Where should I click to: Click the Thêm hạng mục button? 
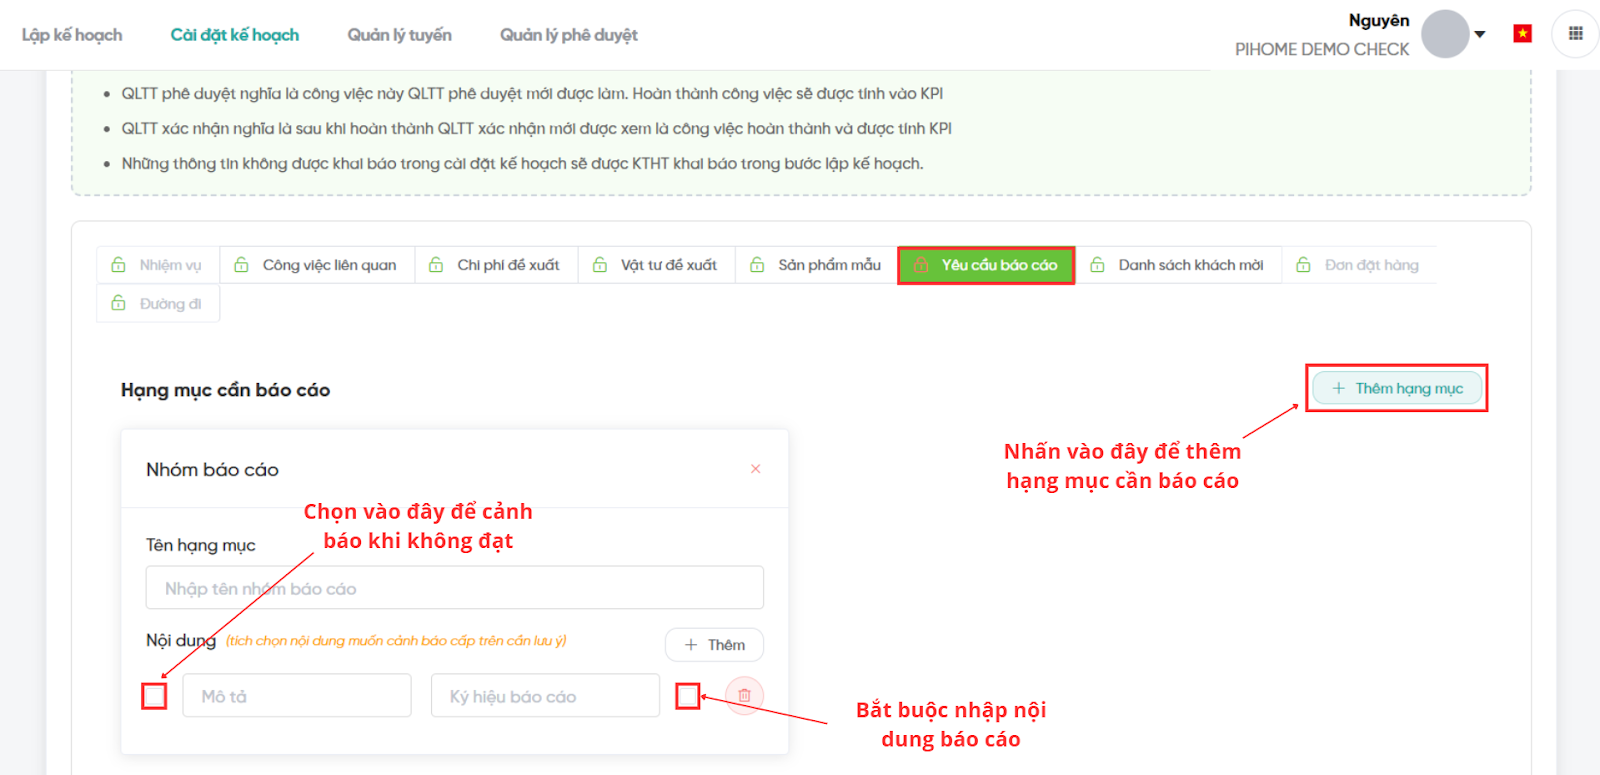coord(1397,388)
